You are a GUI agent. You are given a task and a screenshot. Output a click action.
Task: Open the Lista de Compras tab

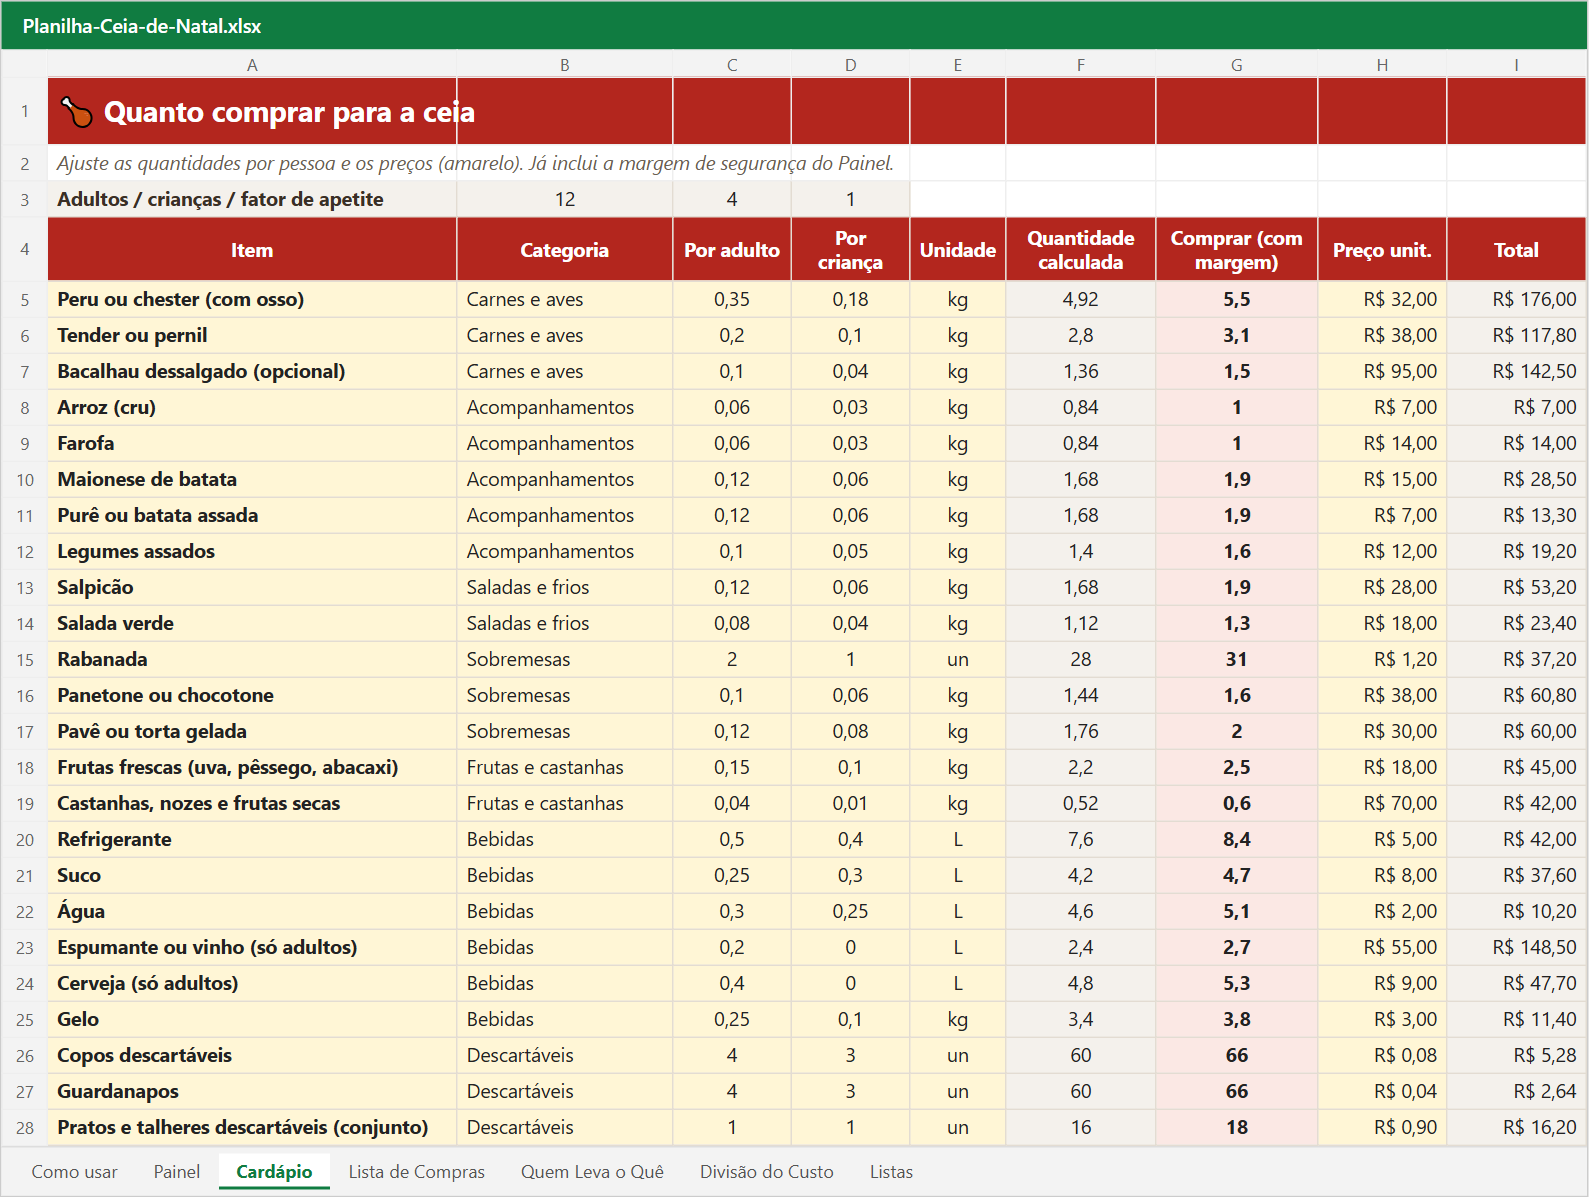tap(416, 1172)
